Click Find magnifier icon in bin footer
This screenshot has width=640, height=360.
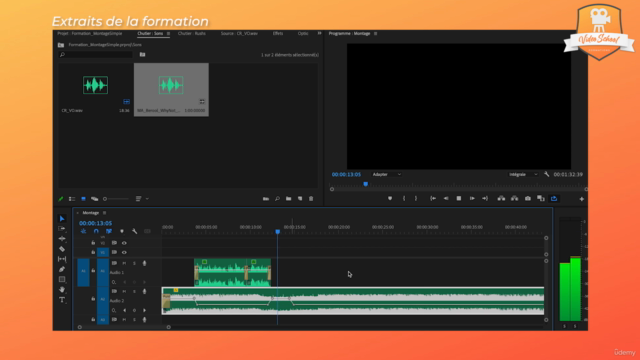277,199
